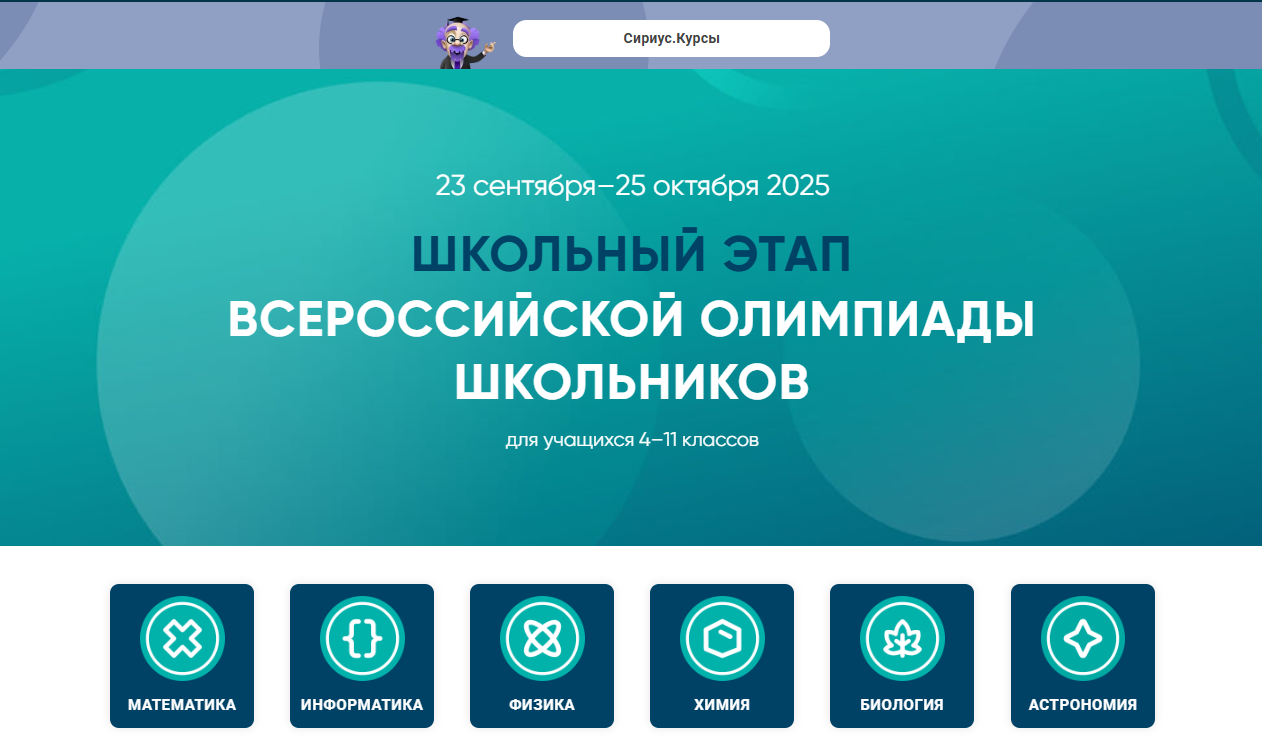
Task: Click the "ШКОЛЬНИКОВ" heading line
Action: (x=631, y=382)
